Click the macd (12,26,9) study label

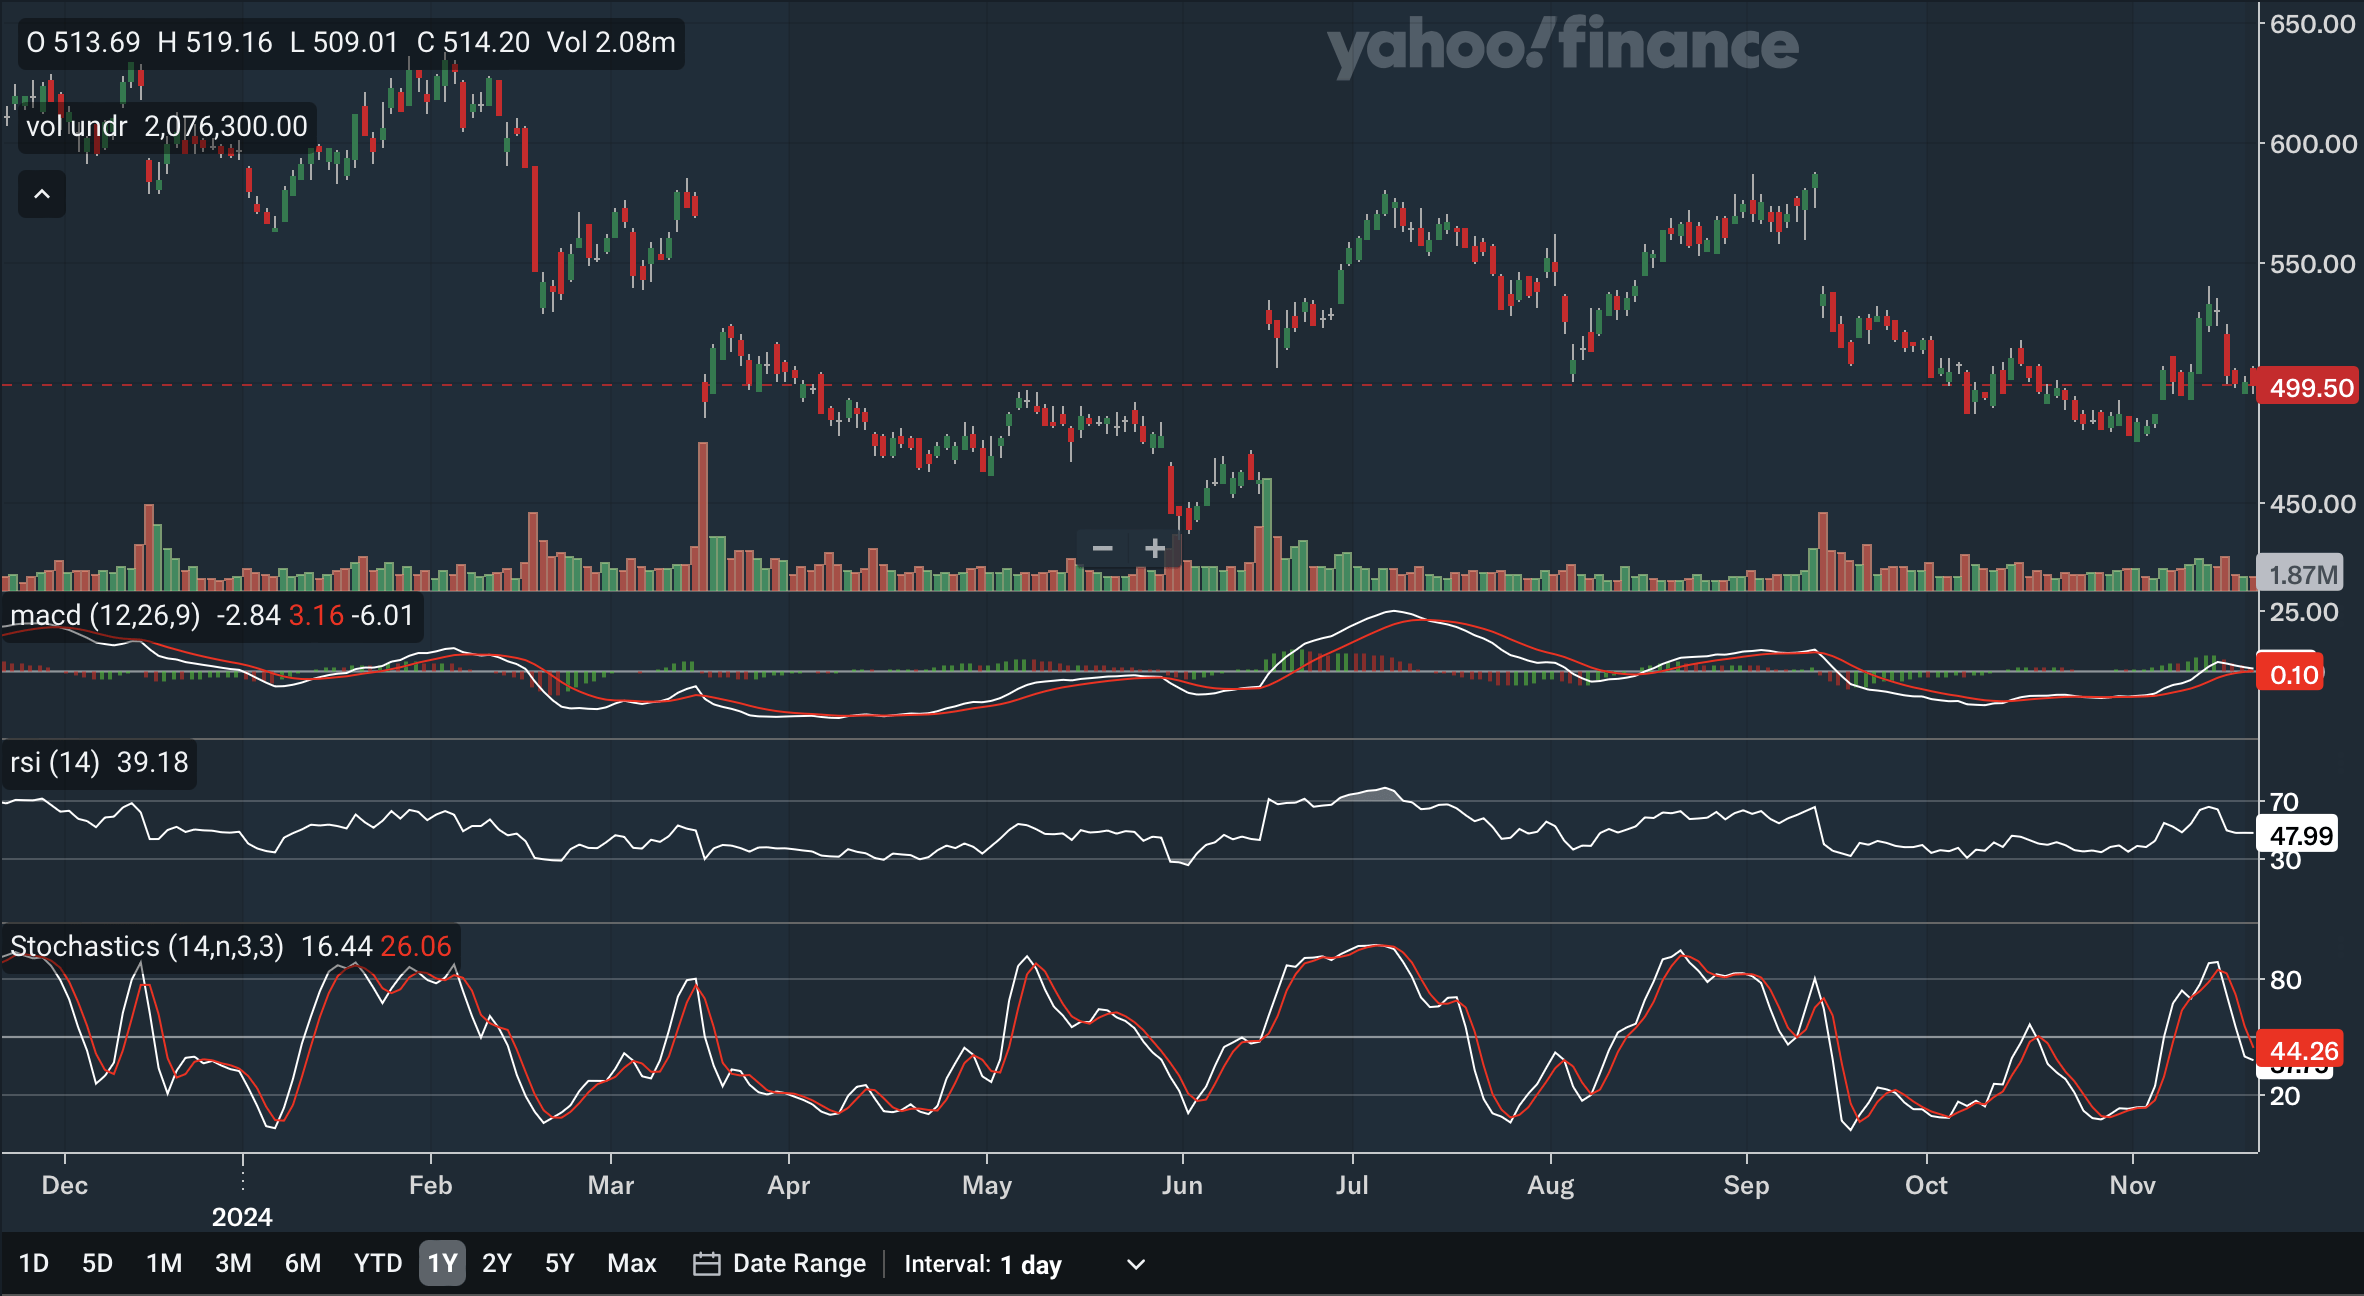tap(105, 615)
